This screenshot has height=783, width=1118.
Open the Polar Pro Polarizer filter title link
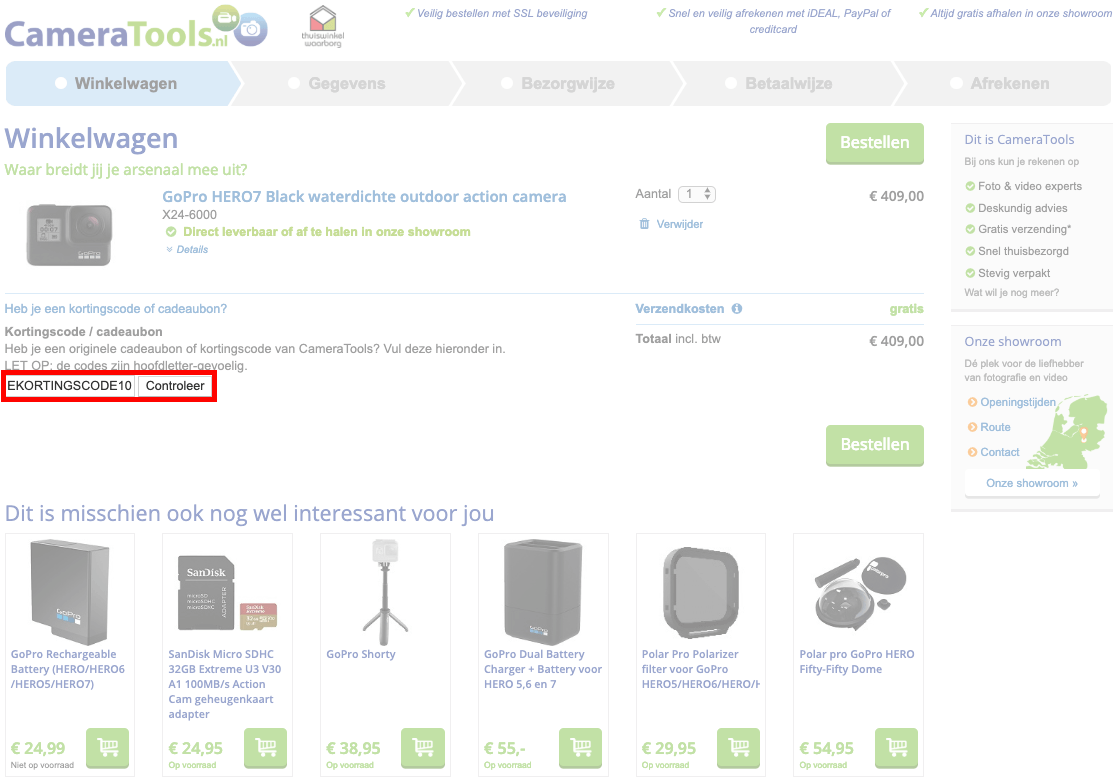pyautogui.click(x=700, y=669)
